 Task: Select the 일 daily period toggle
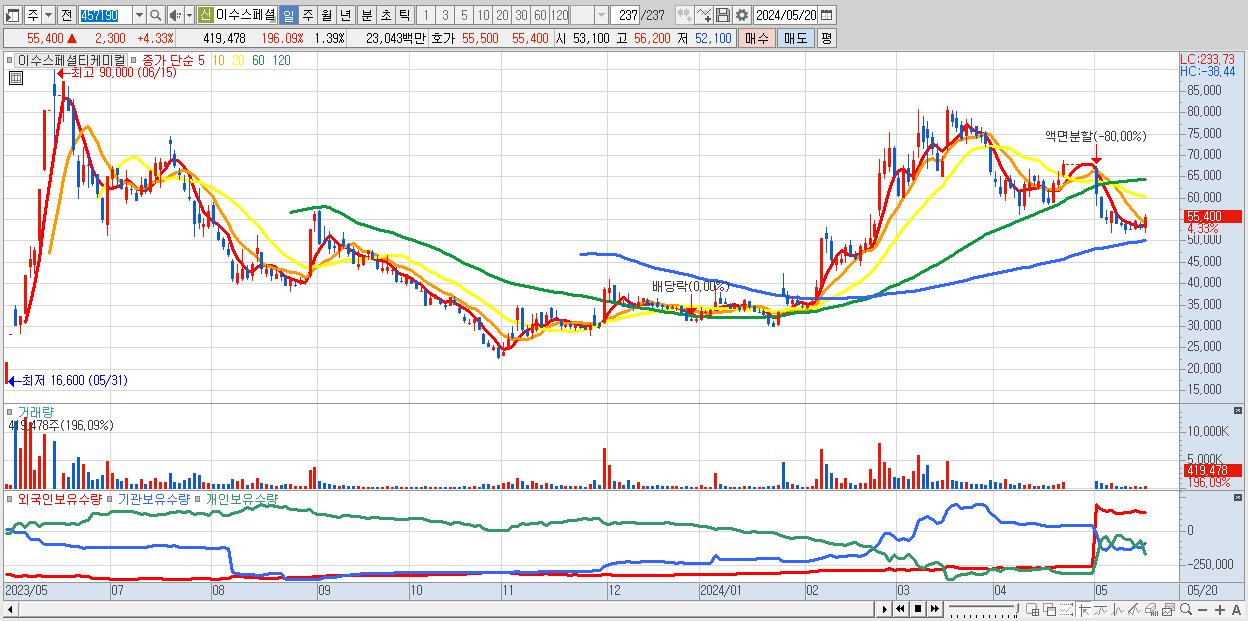(289, 16)
